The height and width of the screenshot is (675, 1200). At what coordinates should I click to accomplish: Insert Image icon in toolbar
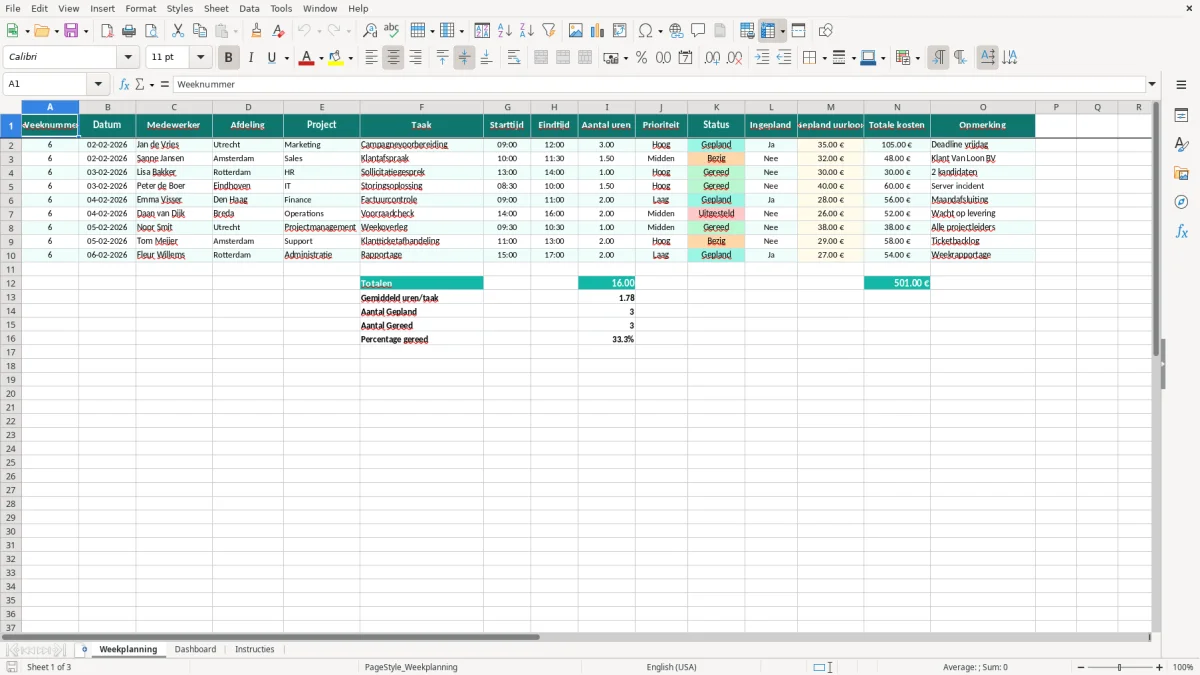click(x=576, y=31)
